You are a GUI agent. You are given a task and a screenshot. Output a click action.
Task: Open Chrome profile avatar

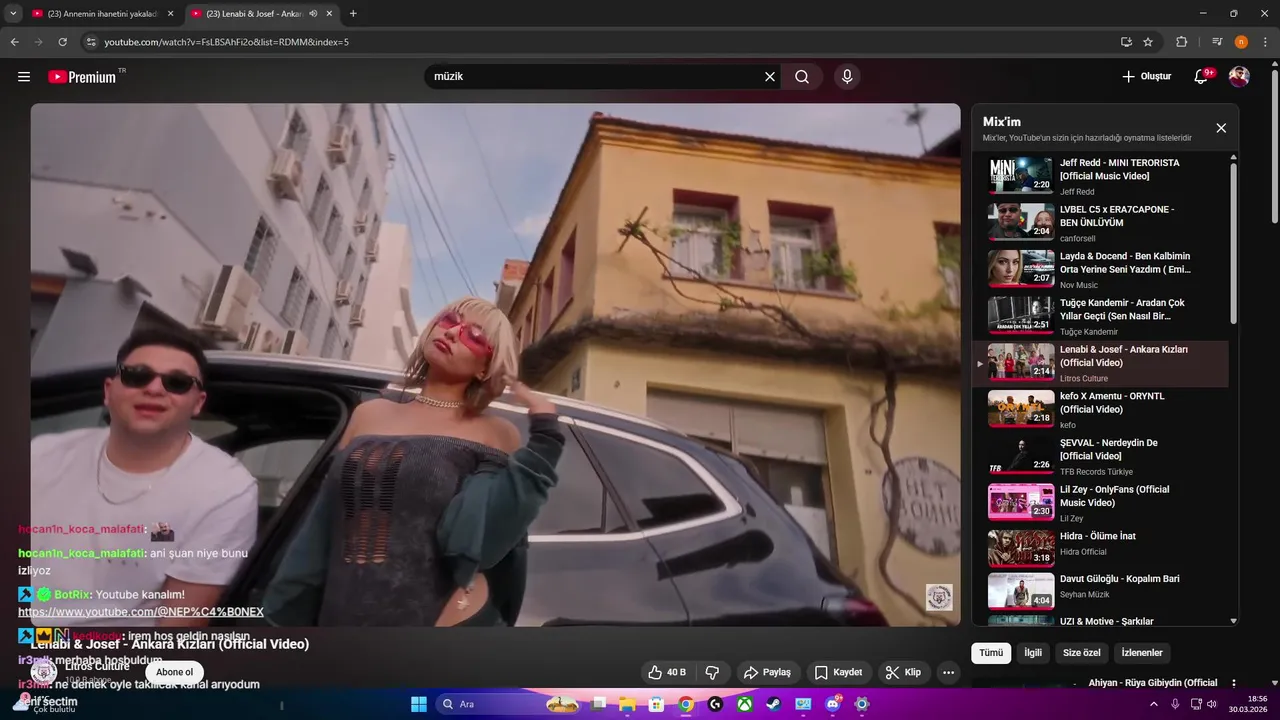(1241, 42)
